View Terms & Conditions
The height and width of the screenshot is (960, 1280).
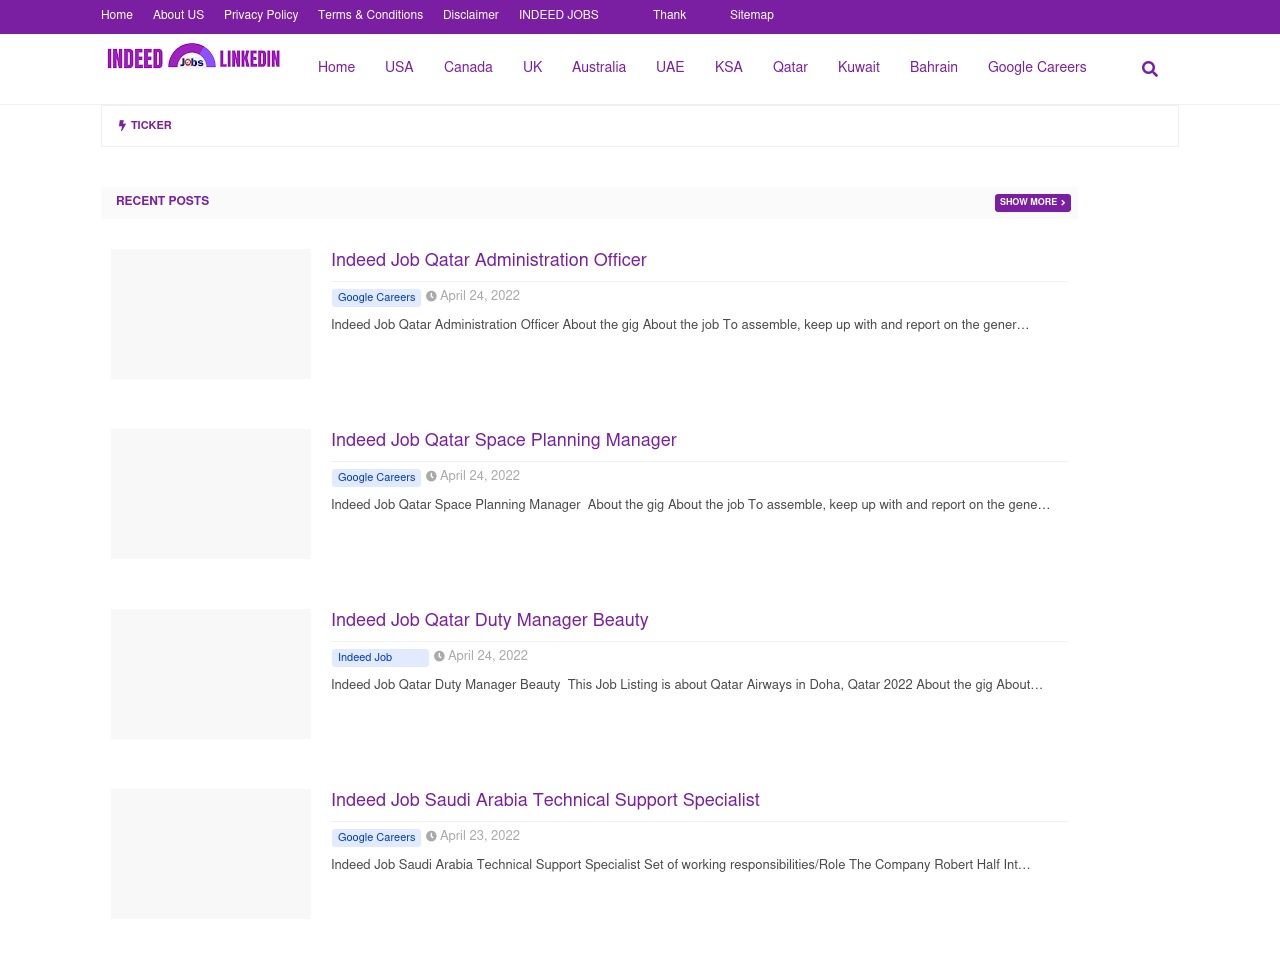(370, 15)
